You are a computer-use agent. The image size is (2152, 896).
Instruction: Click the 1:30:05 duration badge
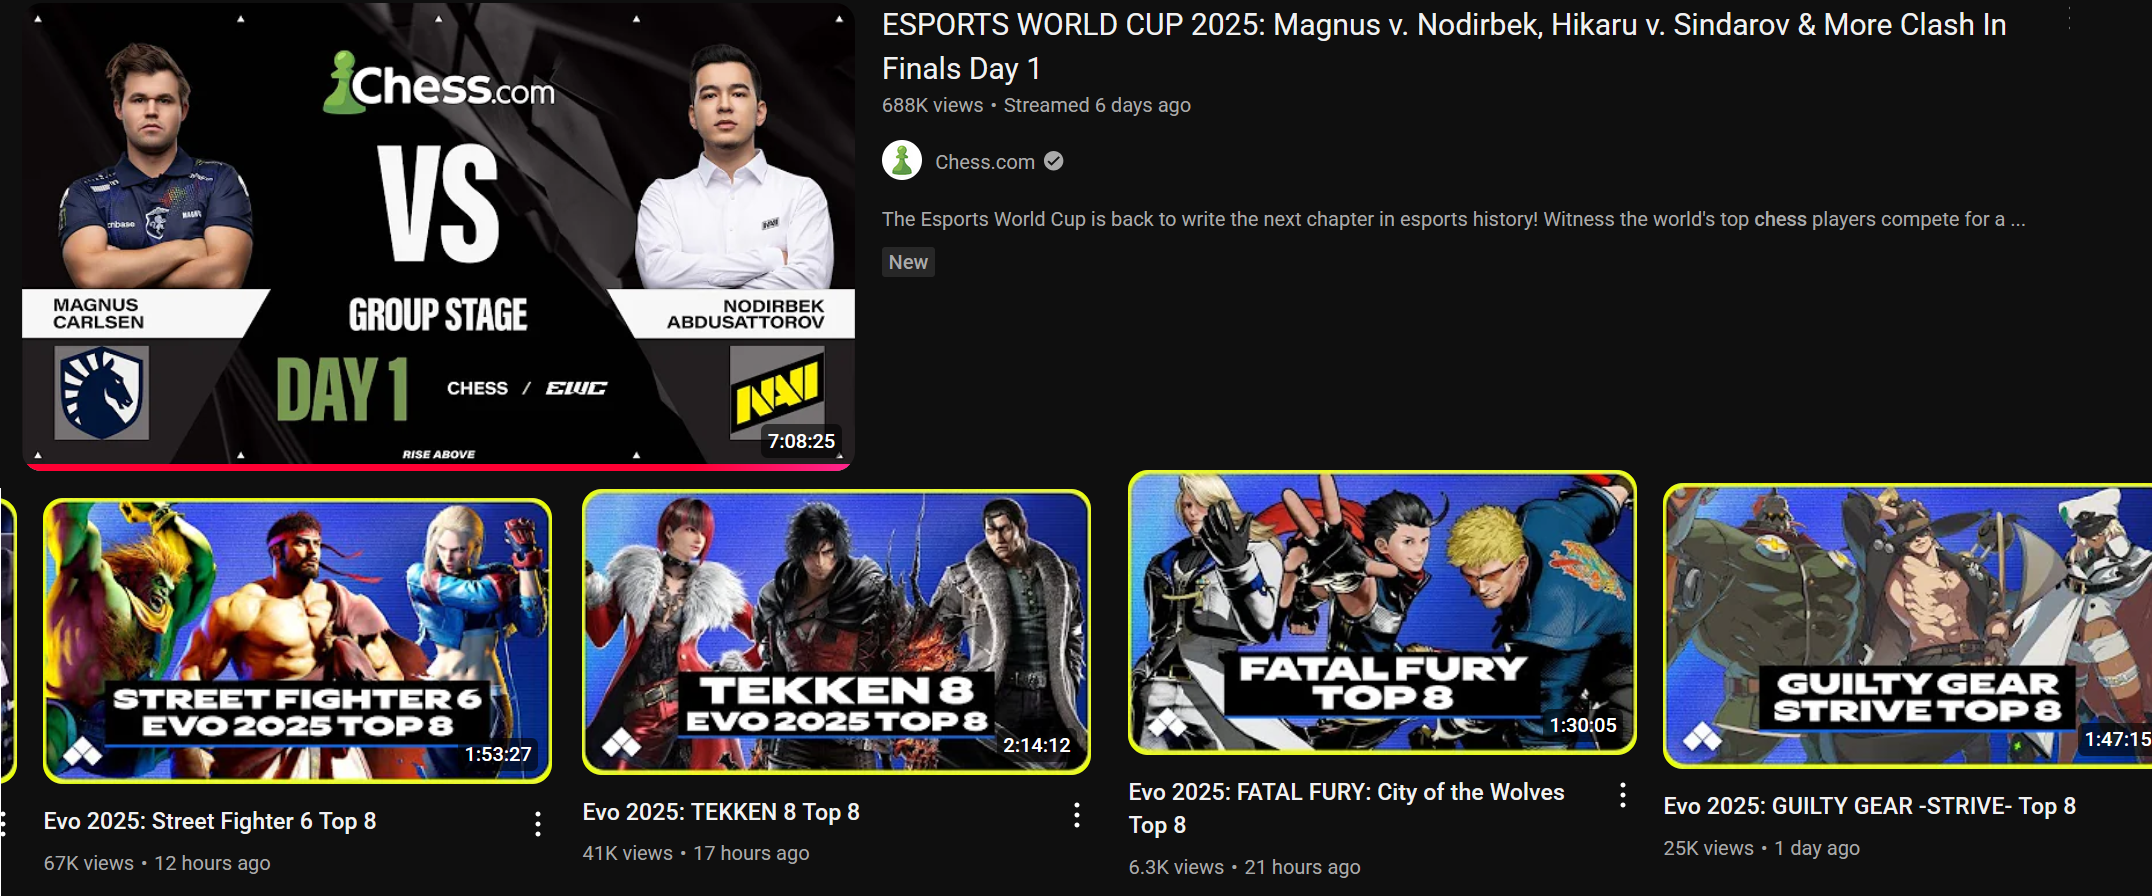(x=1583, y=725)
